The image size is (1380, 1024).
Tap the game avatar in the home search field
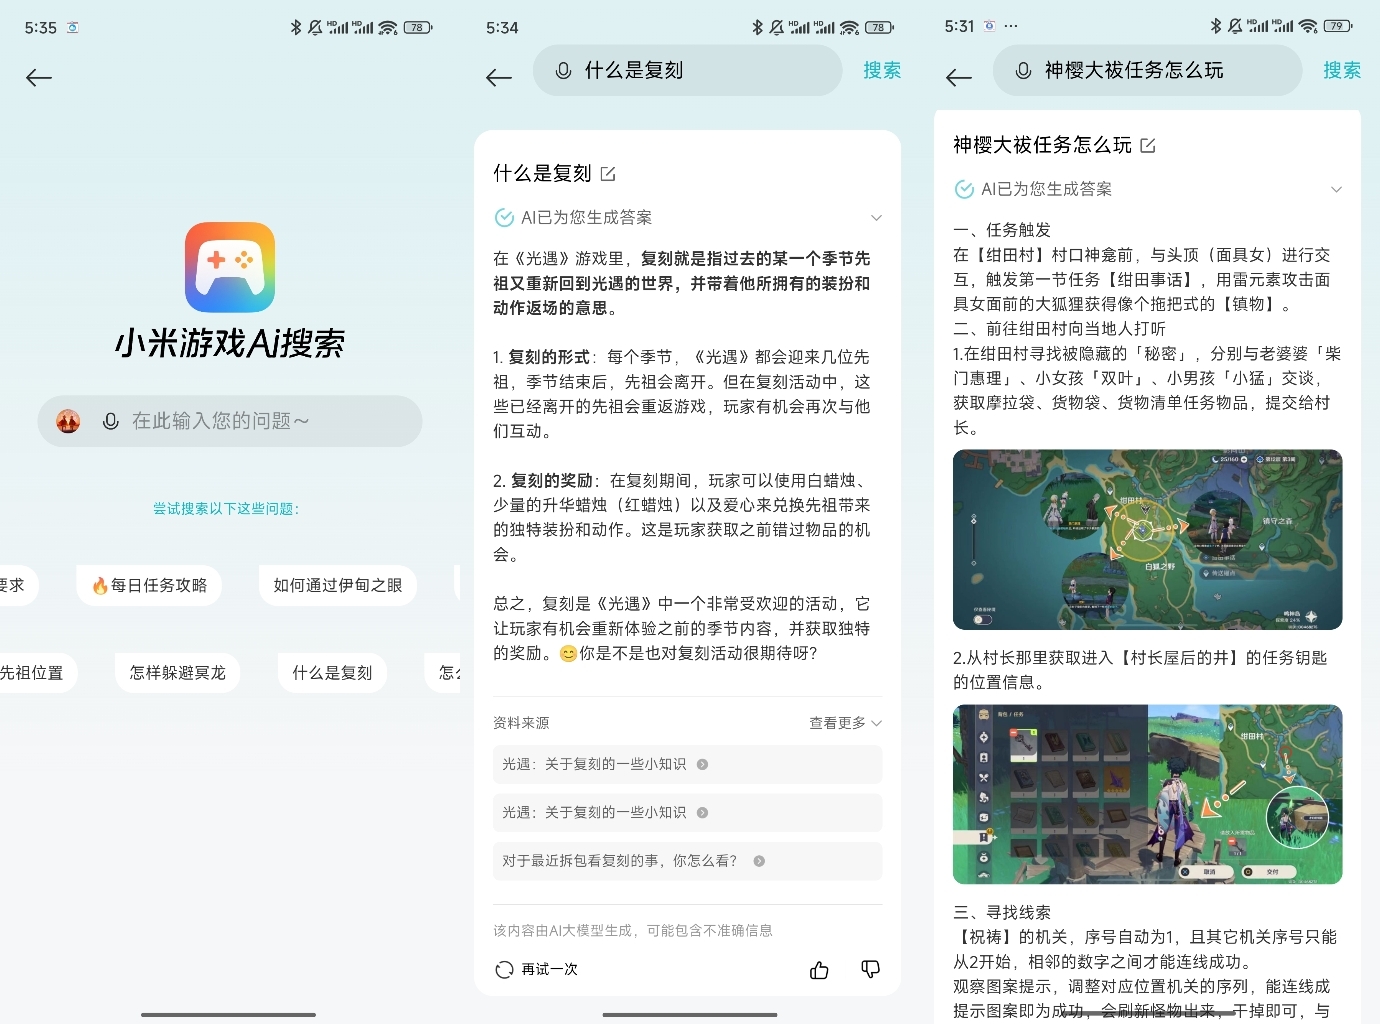(x=68, y=421)
